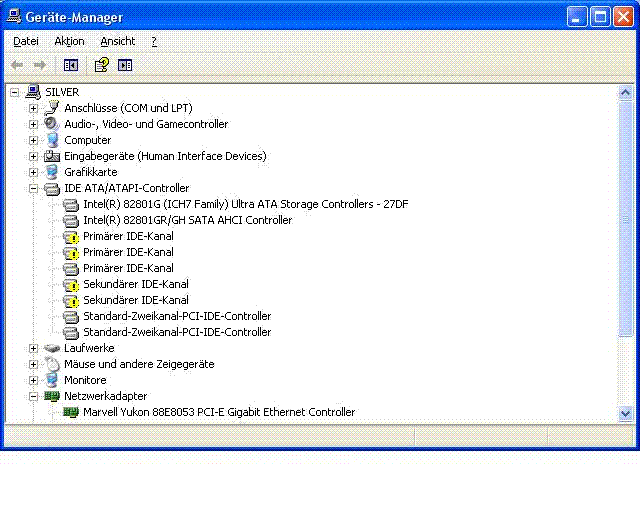Image resolution: width=640 pixels, height=512 pixels.
Task: Collapse the IDE ATA/ATAPI-Controller category
Action: pyautogui.click(x=33, y=188)
